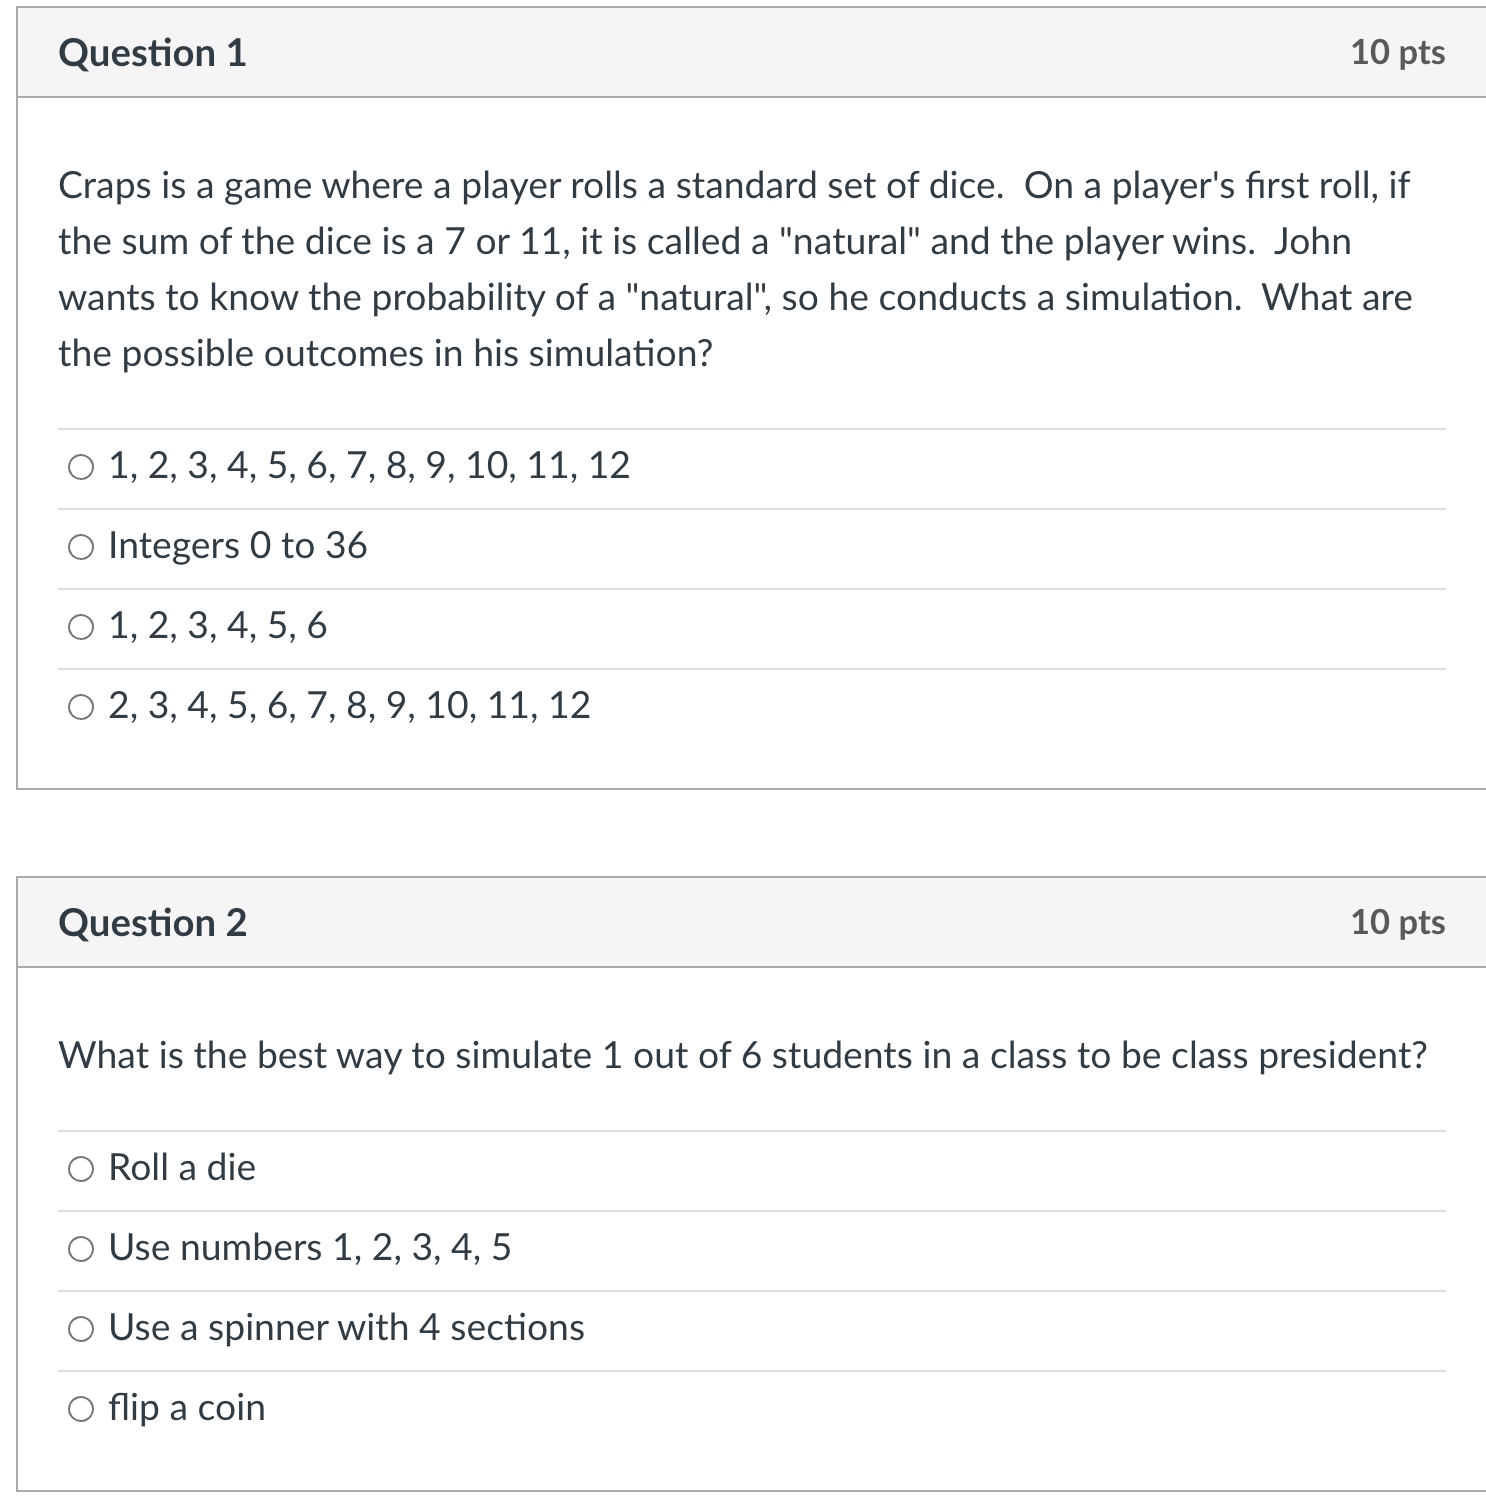Screen dimensions: 1486x1500
Task: Select answer "Integers 0 to 36"
Action: (x=82, y=546)
